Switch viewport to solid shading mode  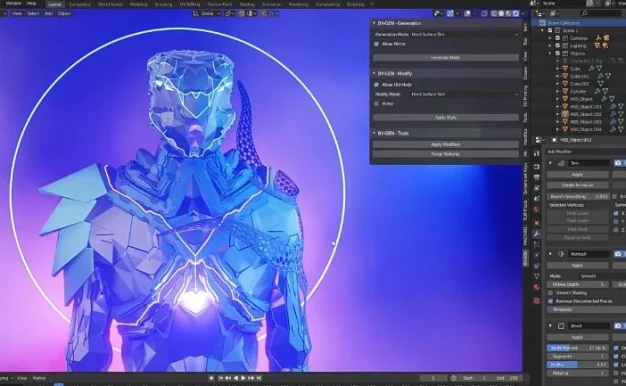tap(501, 13)
